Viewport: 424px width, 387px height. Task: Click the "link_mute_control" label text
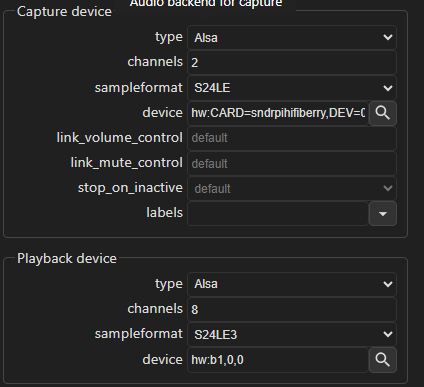pos(127,163)
